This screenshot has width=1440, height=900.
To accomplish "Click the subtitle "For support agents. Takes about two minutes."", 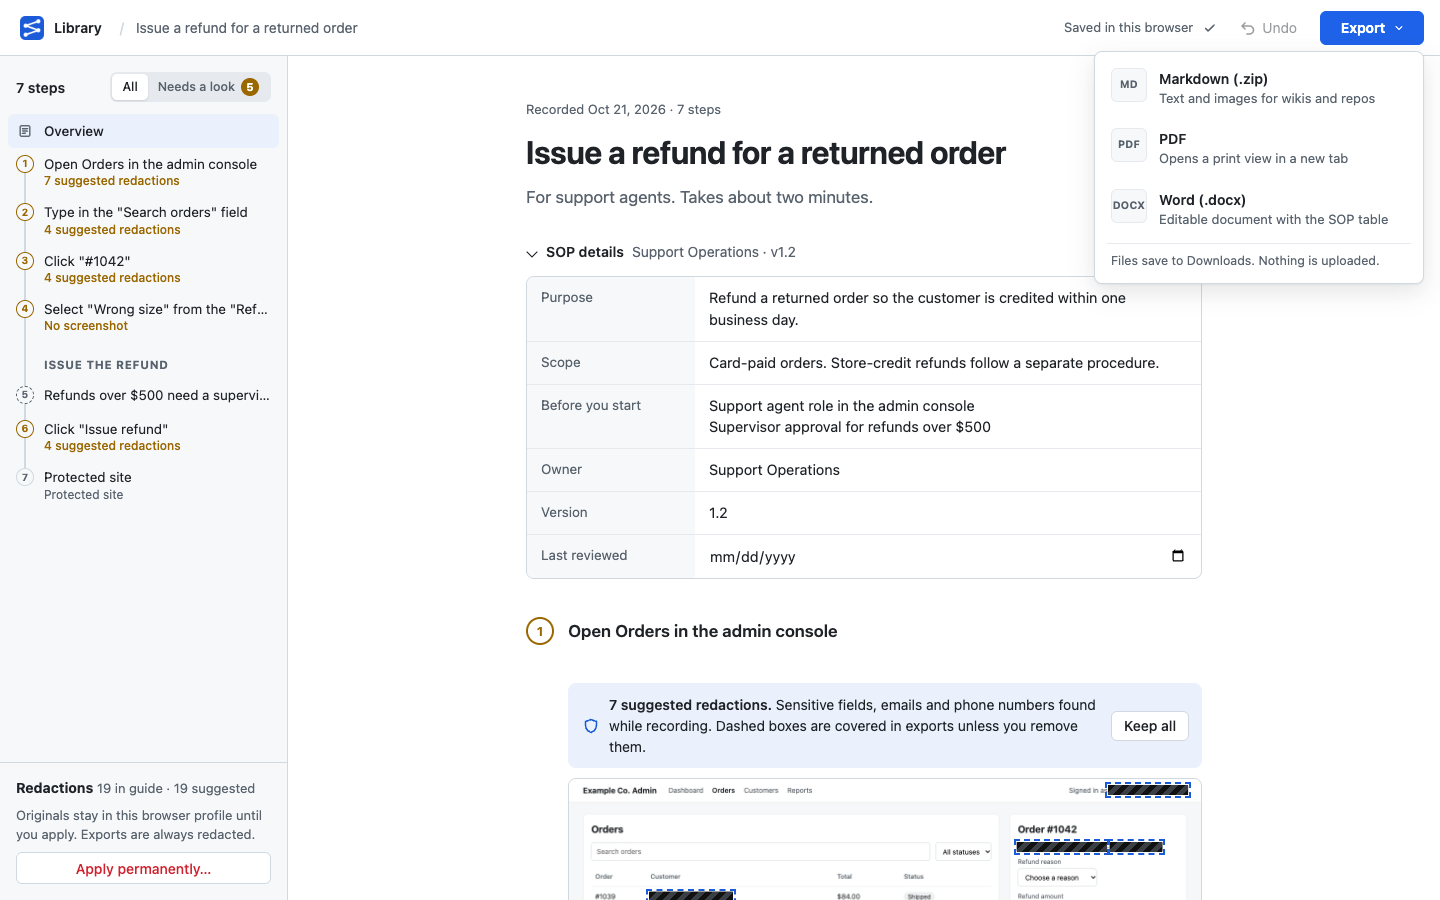I will pos(699,197).
